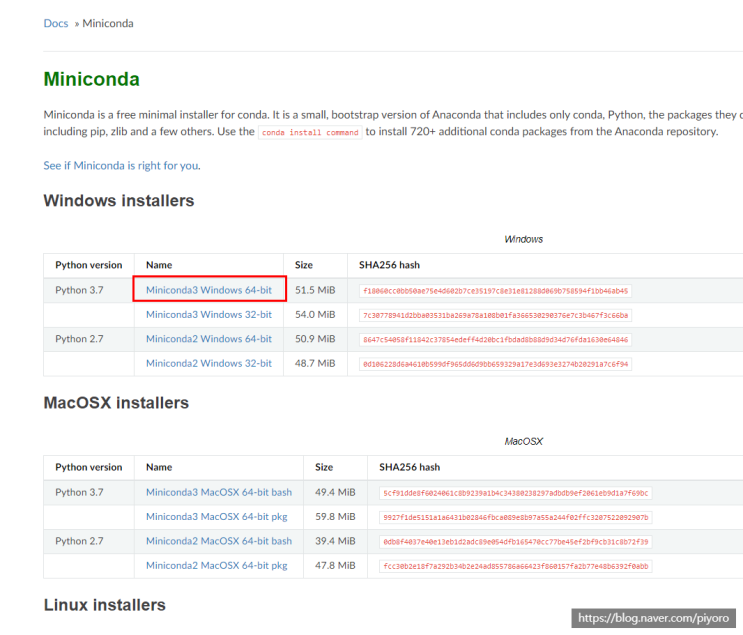This screenshot has width=743, height=635.
Task: Download Miniconda2 Windows 32-bit installer
Action: pos(208,363)
